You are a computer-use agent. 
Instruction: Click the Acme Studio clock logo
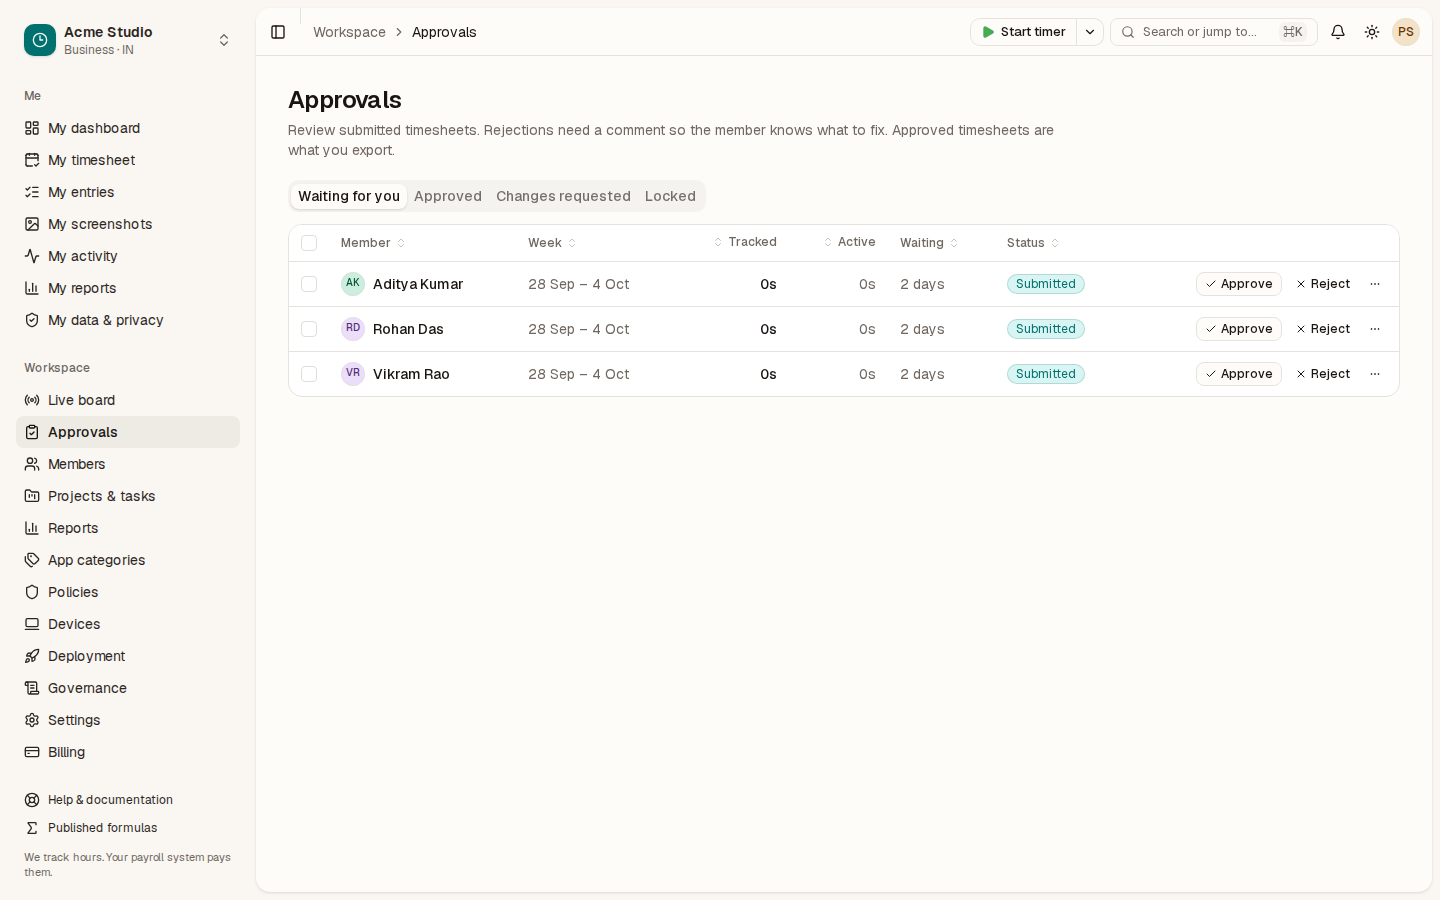40,40
